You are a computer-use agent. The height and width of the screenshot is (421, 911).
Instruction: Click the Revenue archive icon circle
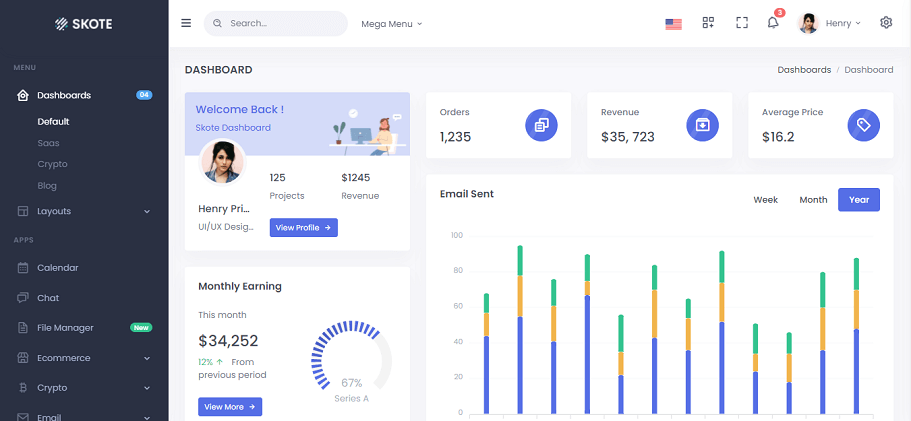tap(702, 125)
